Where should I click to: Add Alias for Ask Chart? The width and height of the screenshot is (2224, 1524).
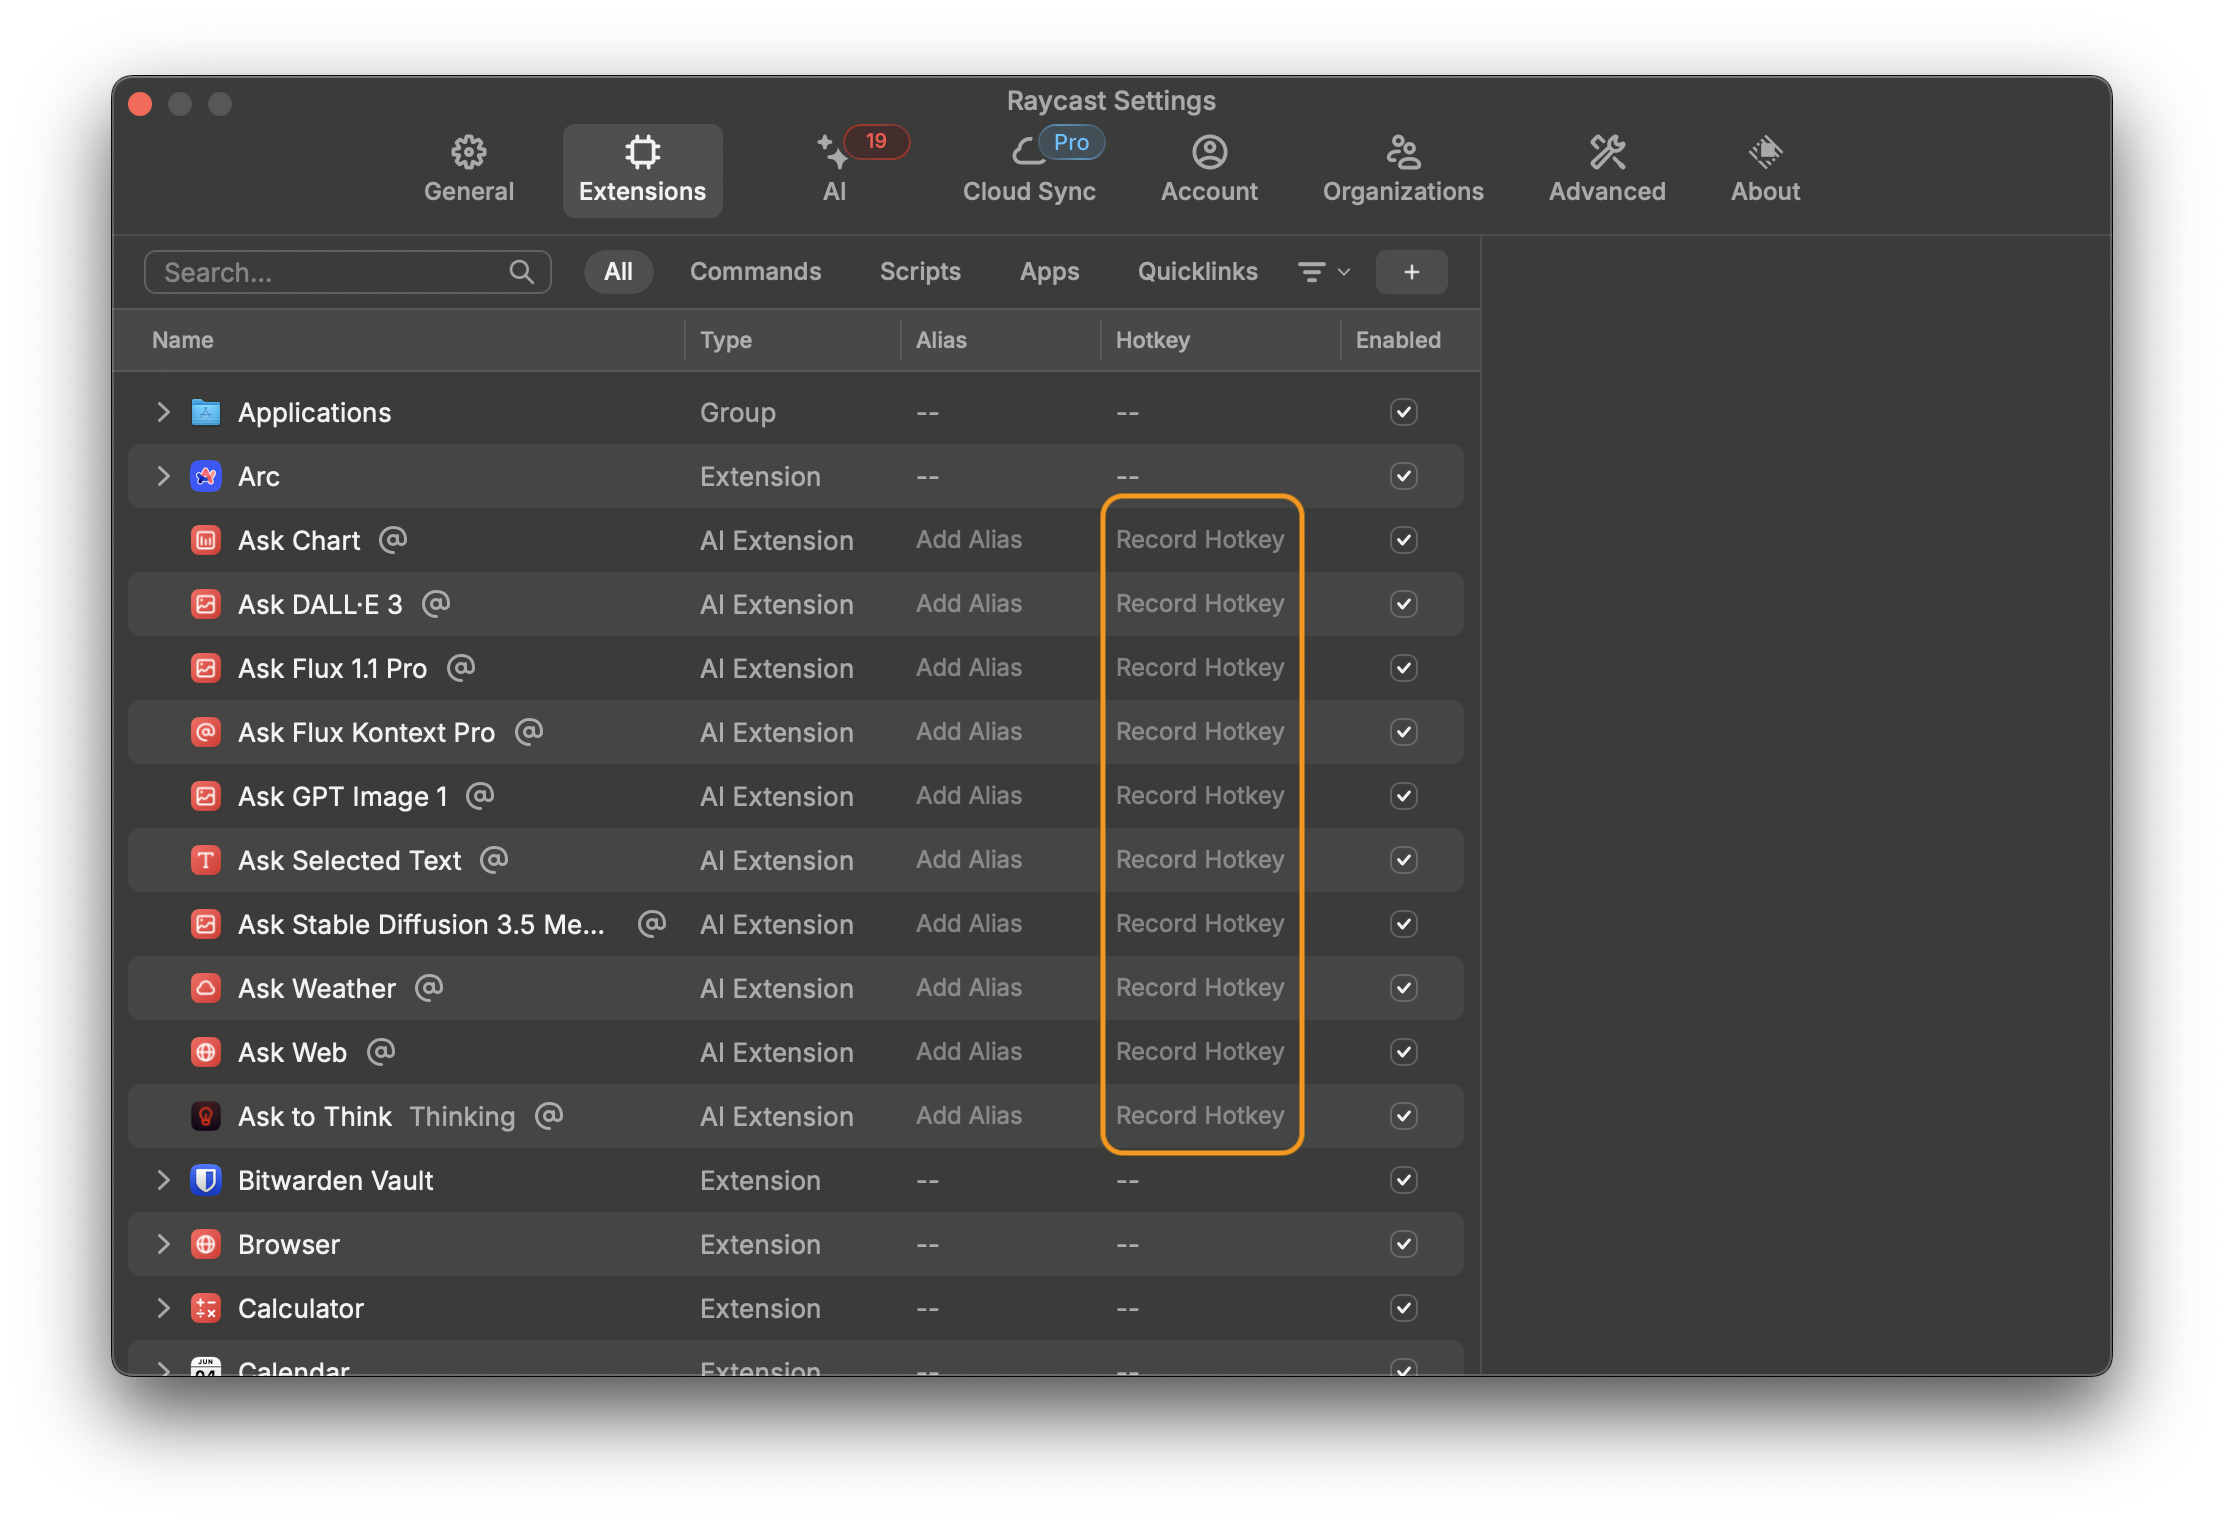point(969,540)
